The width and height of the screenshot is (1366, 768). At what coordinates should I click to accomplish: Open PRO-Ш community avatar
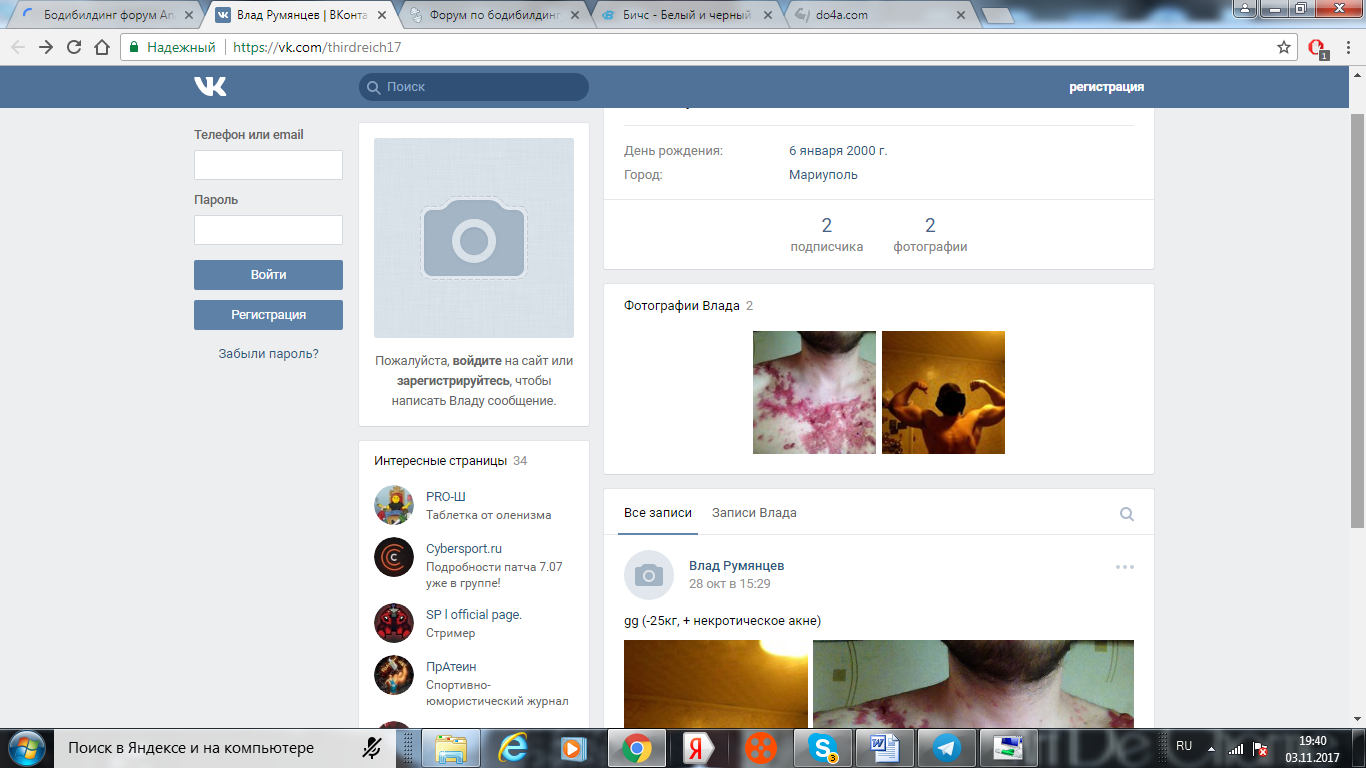pos(394,505)
